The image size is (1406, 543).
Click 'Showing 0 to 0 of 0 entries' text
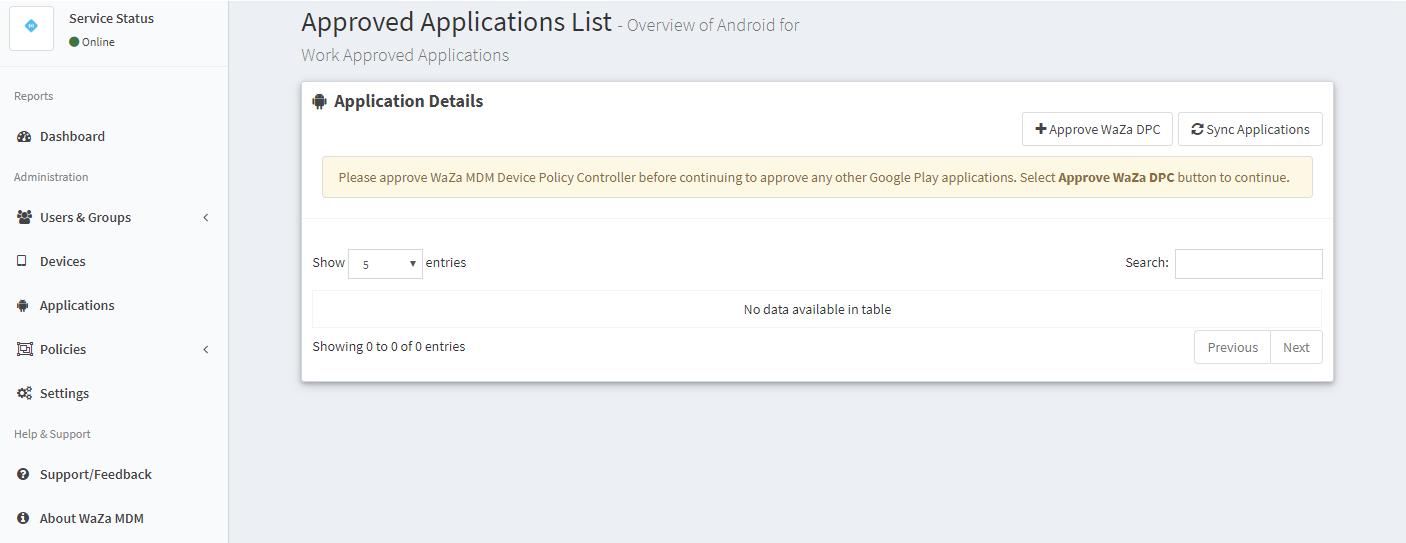[388, 346]
